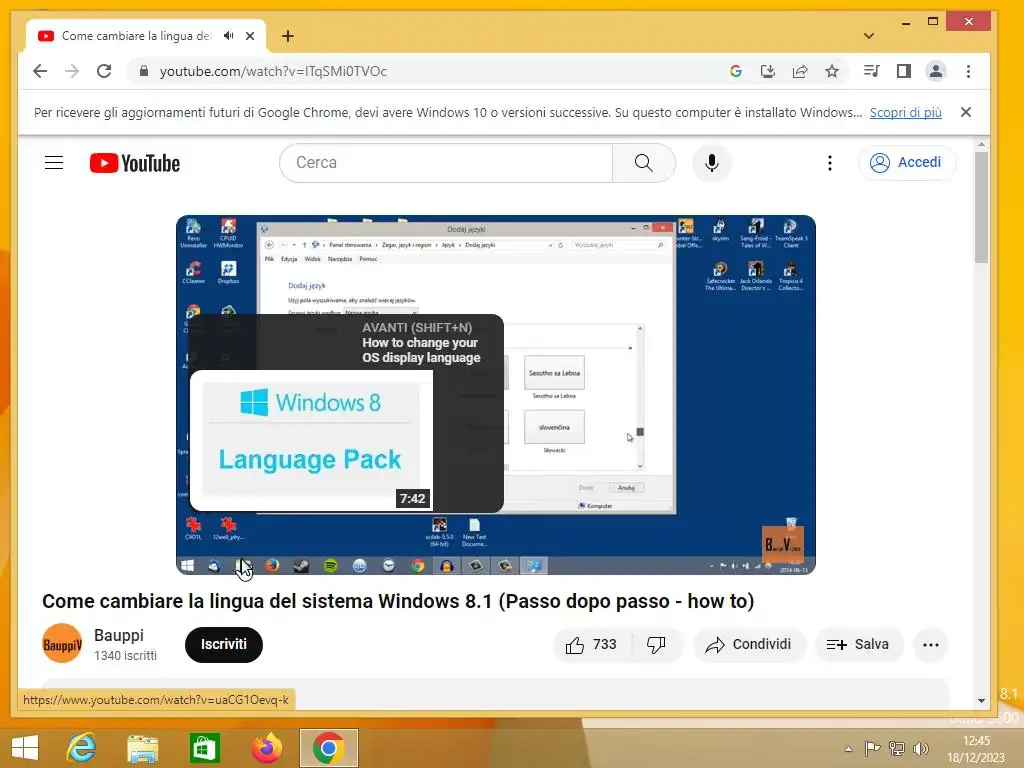Dislike the video with thumbs down
This screenshot has height=768, width=1024.
(656, 645)
